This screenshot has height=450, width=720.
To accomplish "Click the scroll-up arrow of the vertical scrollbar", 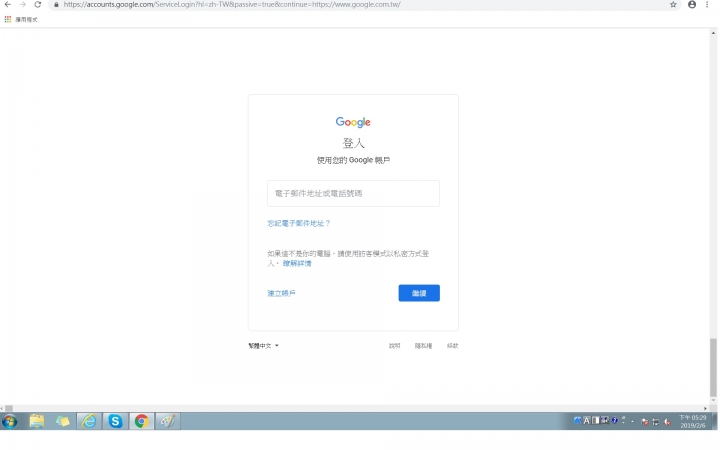I will tap(713, 33).
